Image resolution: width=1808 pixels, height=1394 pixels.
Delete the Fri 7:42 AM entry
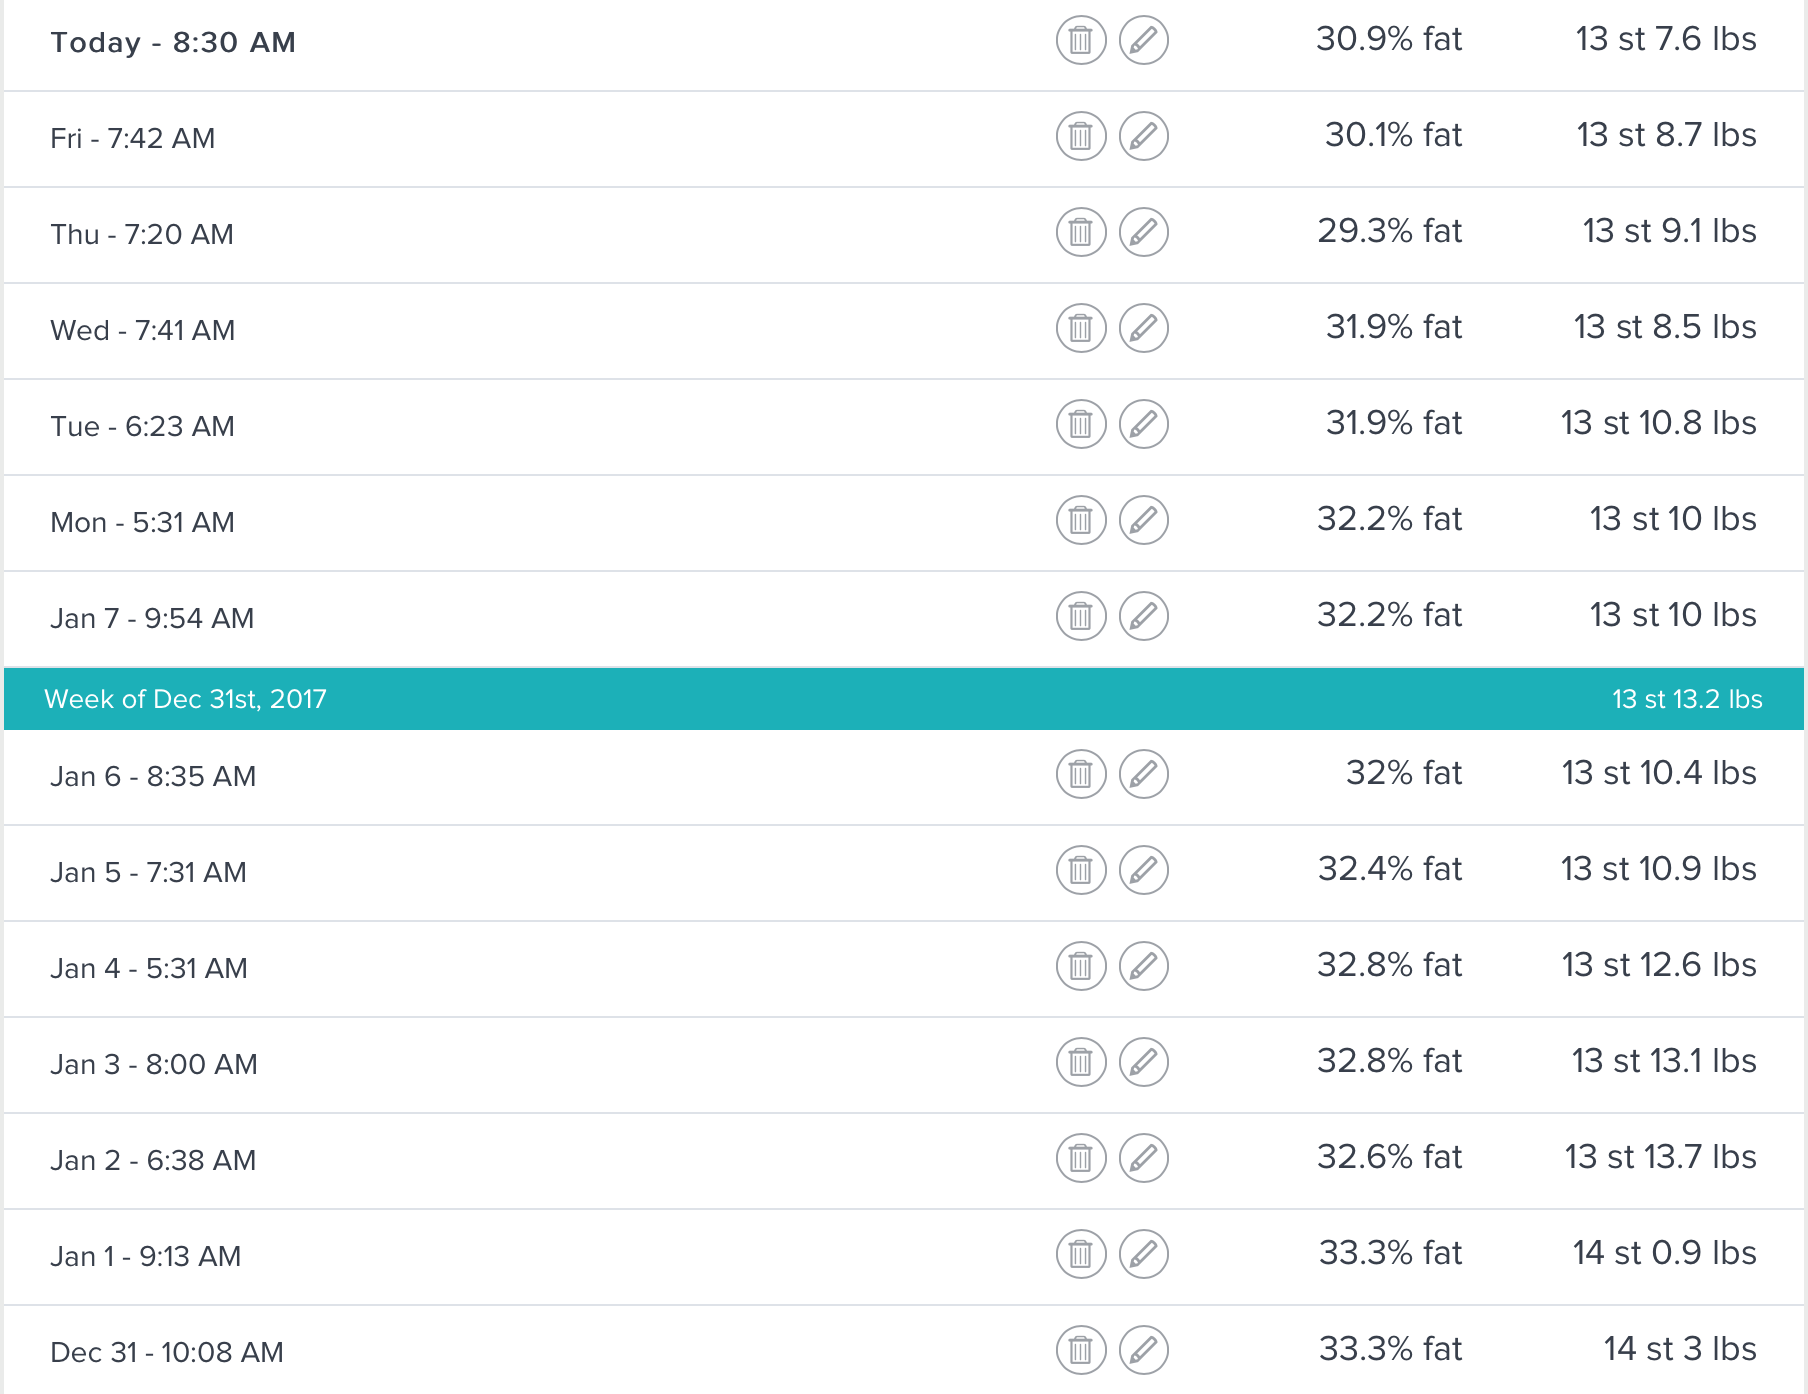(x=1080, y=137)
